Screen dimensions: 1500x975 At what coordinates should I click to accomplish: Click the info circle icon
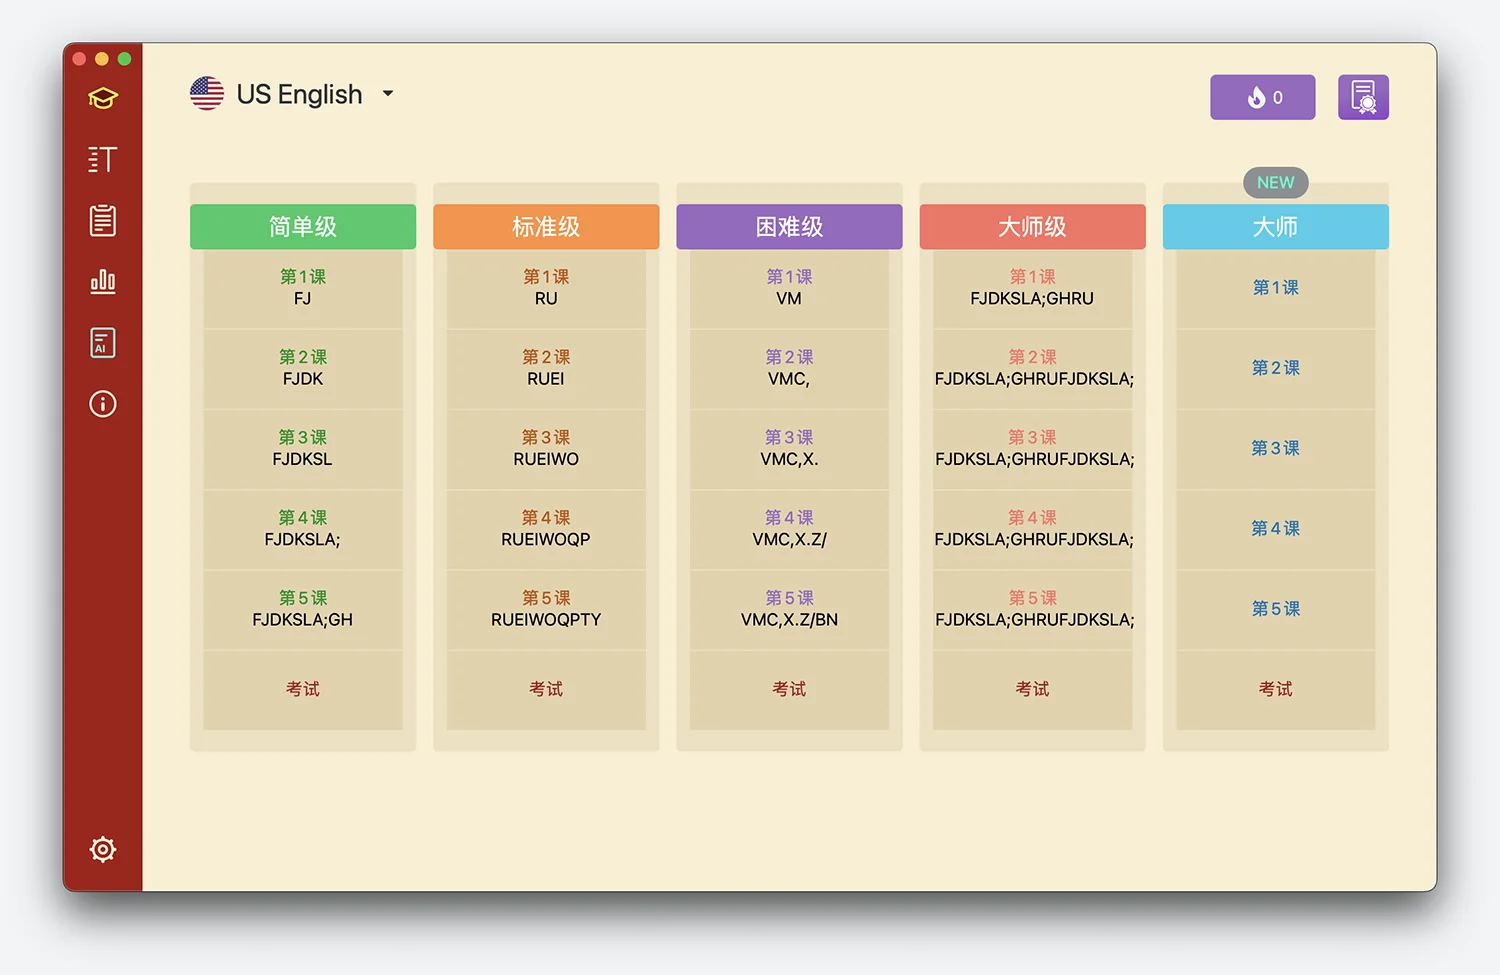click(103, 404)
